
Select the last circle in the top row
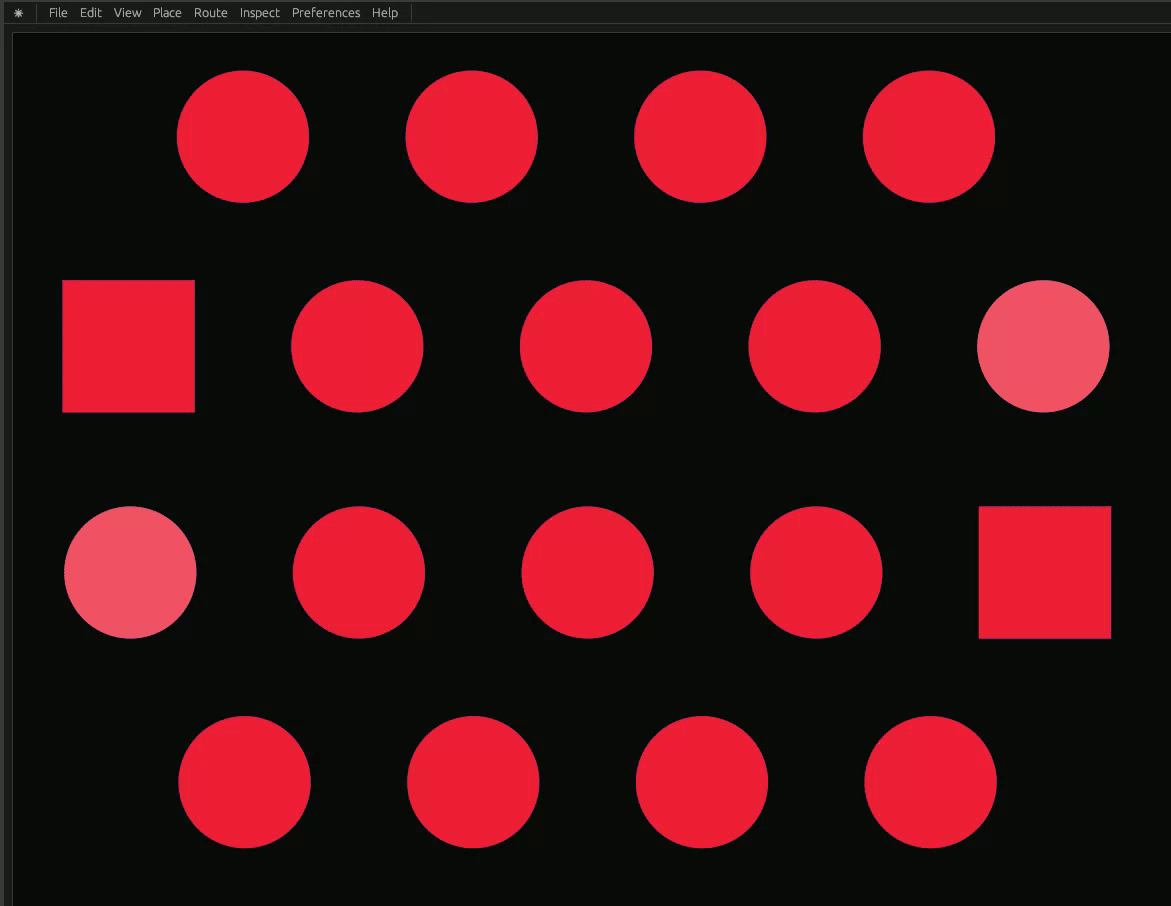[928, 136]
